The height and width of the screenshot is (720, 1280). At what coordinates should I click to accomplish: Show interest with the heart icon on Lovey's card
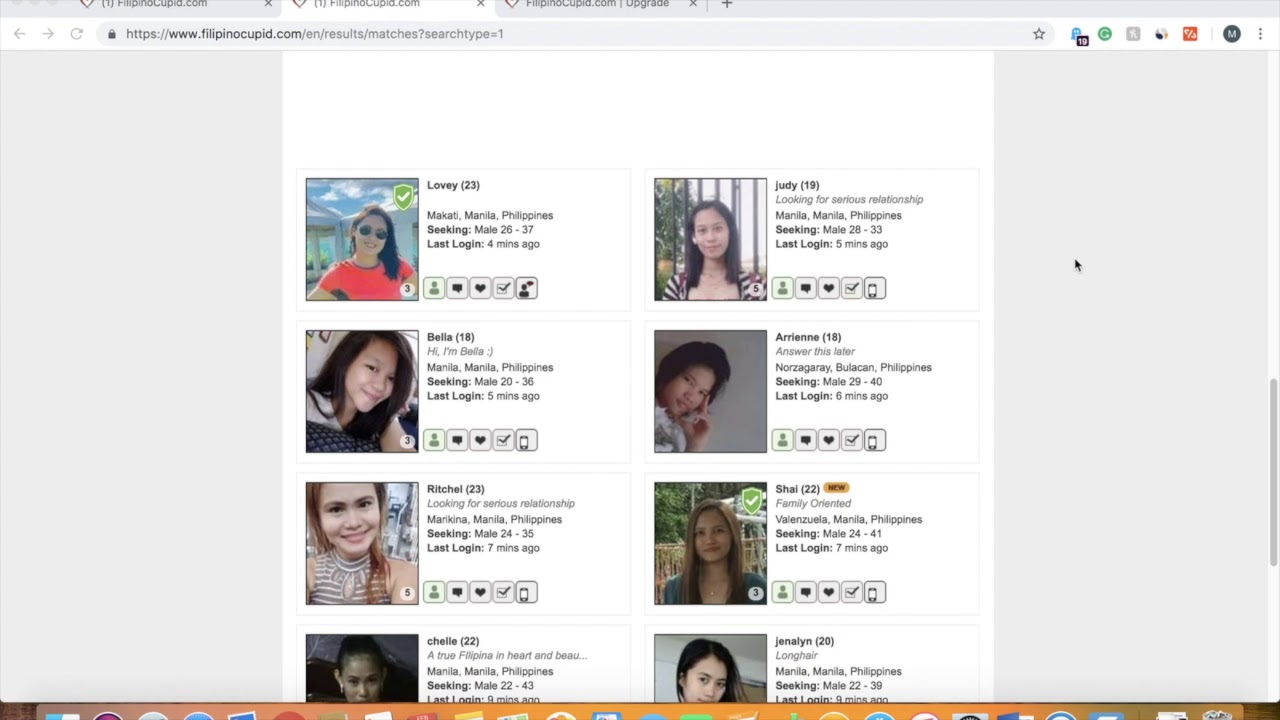point(480,288)
